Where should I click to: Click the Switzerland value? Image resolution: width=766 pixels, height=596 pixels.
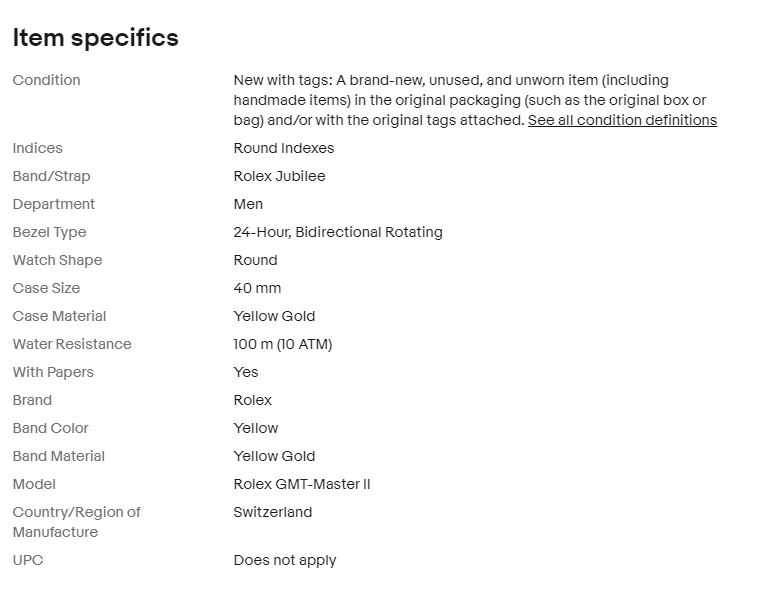pyautogui.click(x=273, y=512)
